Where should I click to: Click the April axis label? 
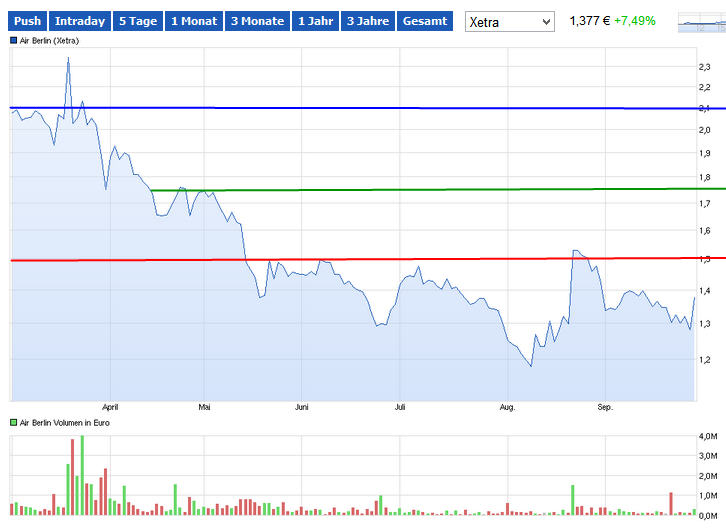pos(110,407)
